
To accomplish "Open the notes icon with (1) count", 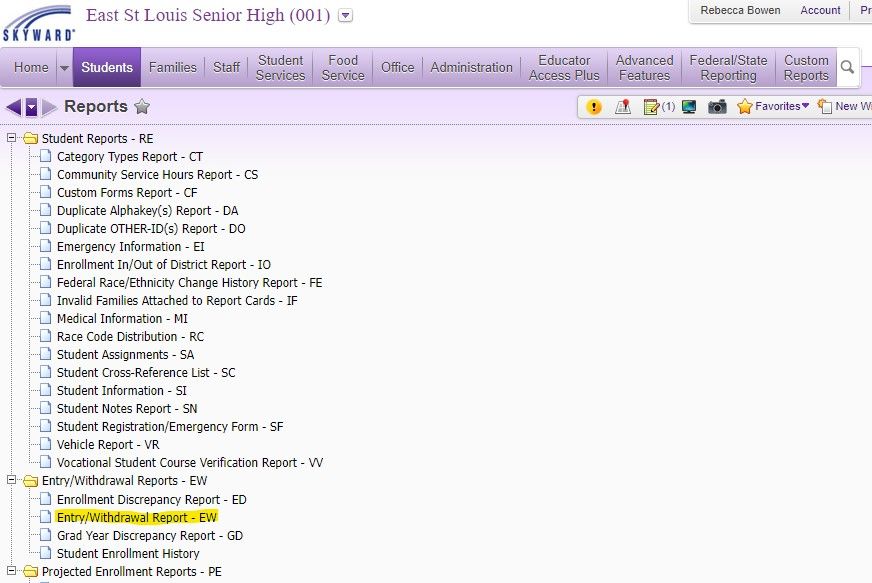I will pyautogui.click(x=658, y=107).
